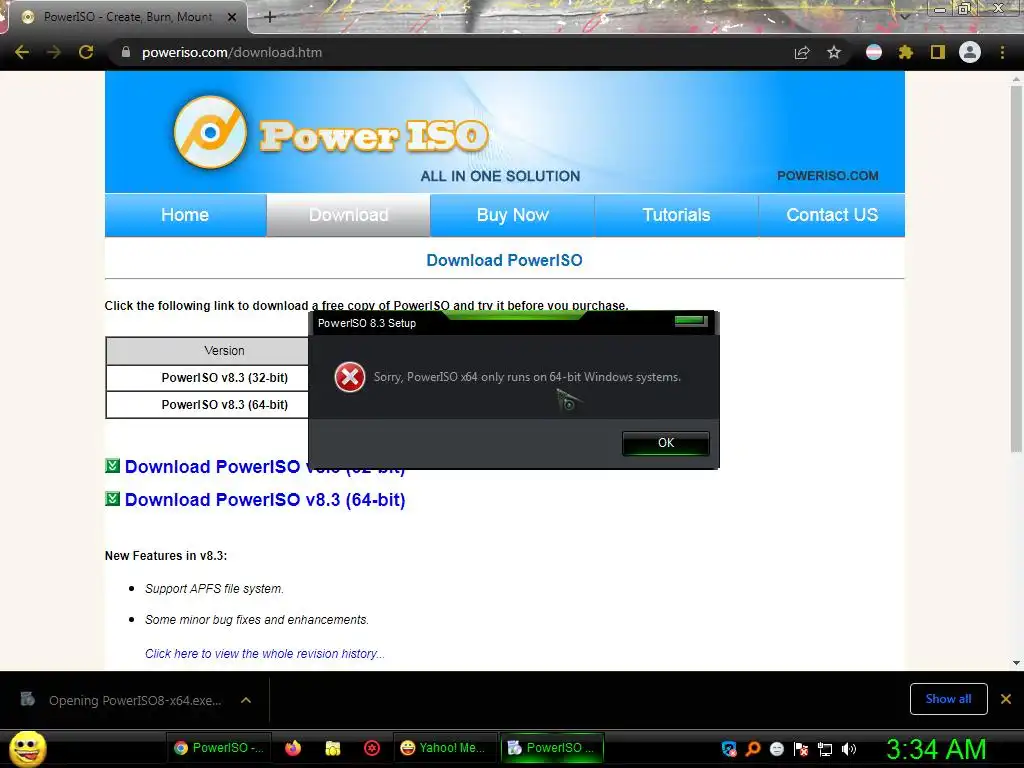Expand options for PowerISO8-x64.exe download

pos(246,700)
